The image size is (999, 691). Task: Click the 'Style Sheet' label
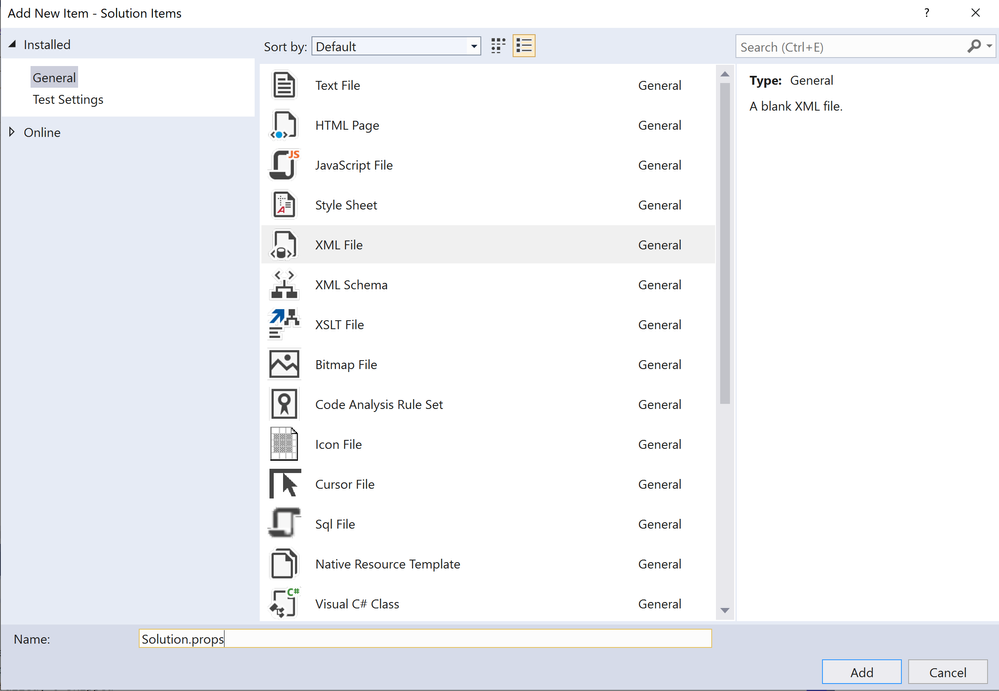point(346,205)
